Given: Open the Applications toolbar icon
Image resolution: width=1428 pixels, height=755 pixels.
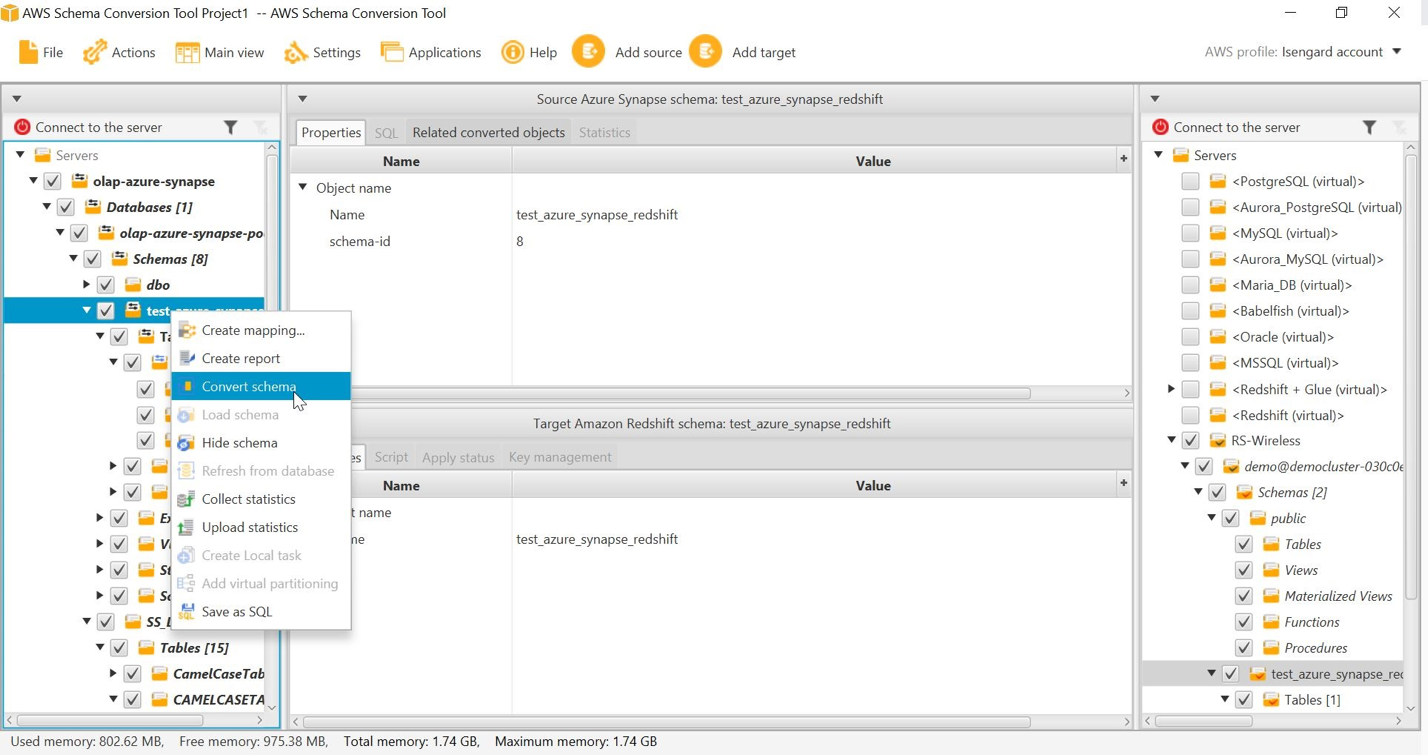Looking at the screenshot, I should 391,52.
